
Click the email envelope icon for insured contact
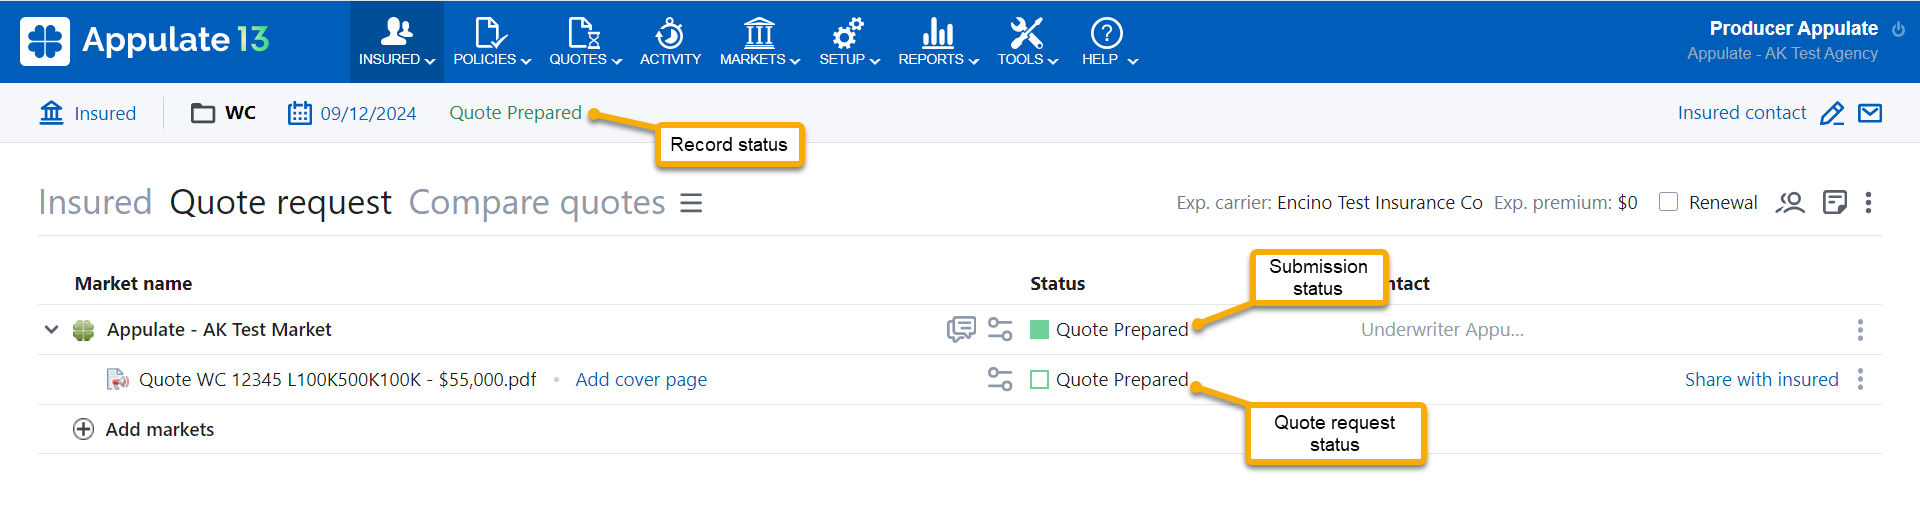[1869, 113]
